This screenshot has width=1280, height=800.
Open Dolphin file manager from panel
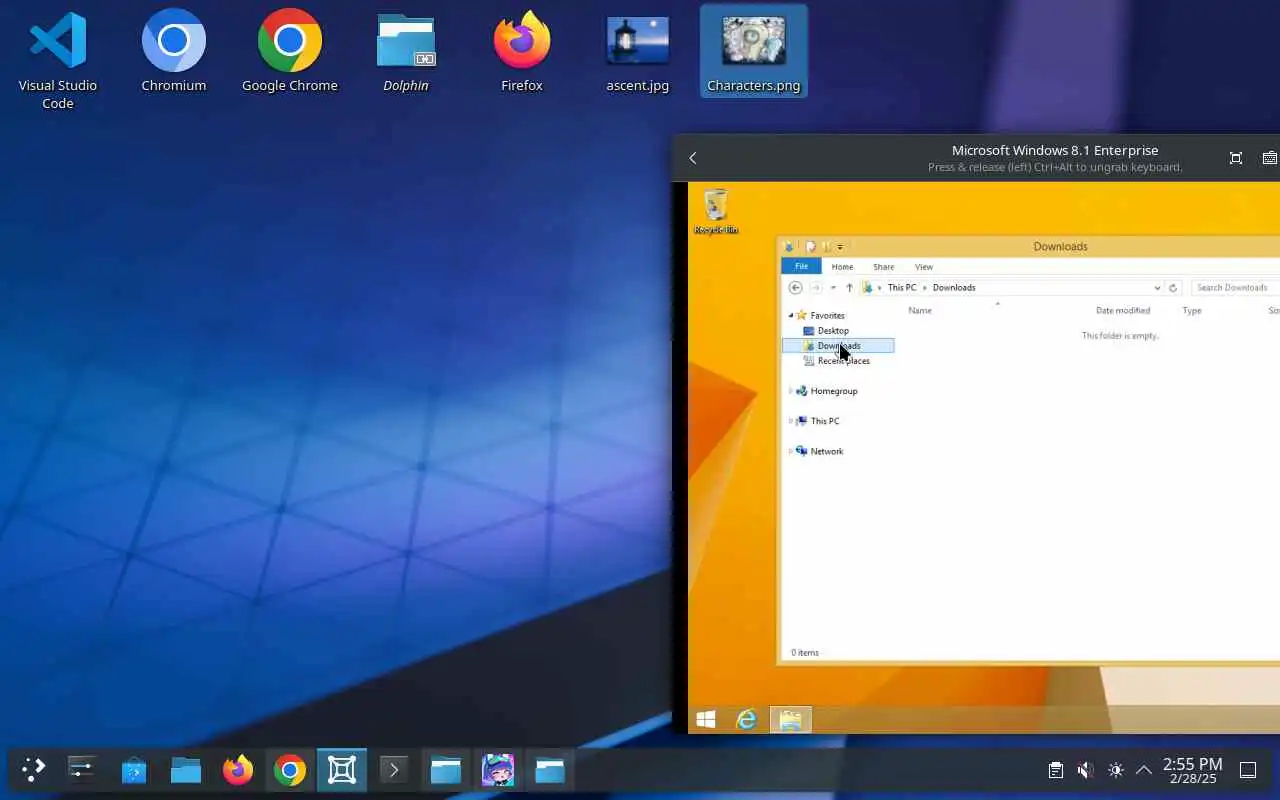(x=186, y=770)
